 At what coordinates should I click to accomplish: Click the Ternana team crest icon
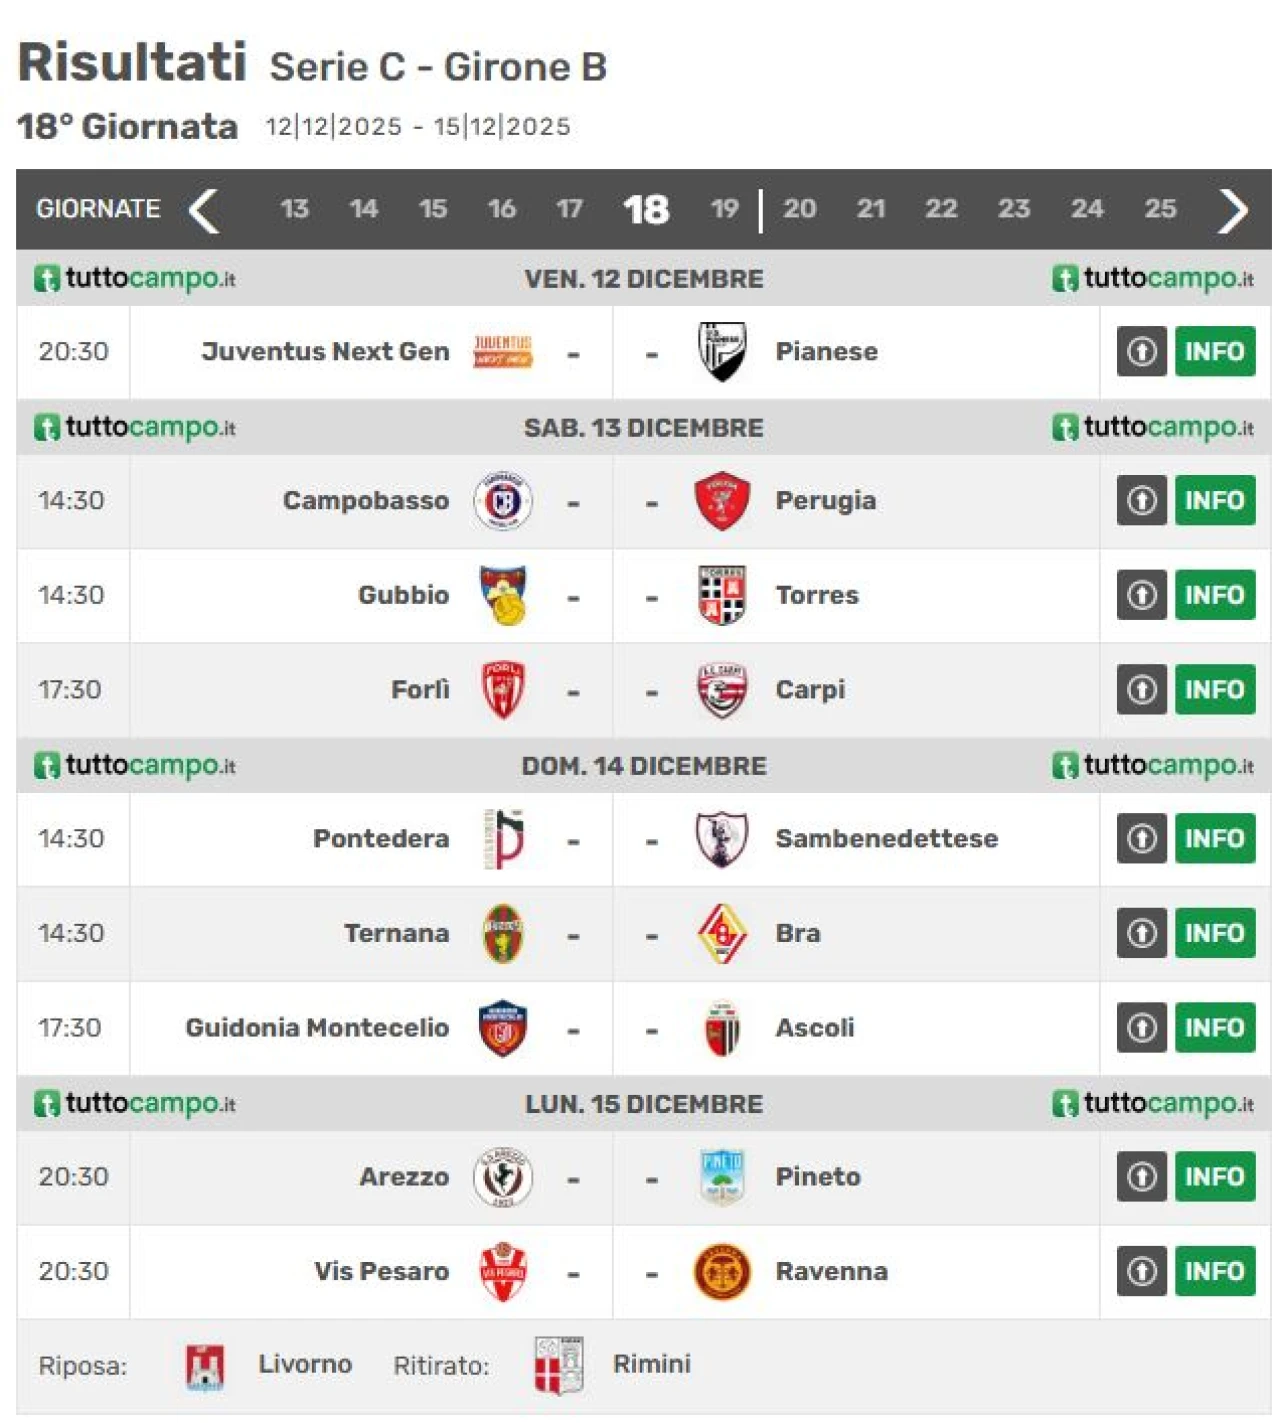click(502, 933)
